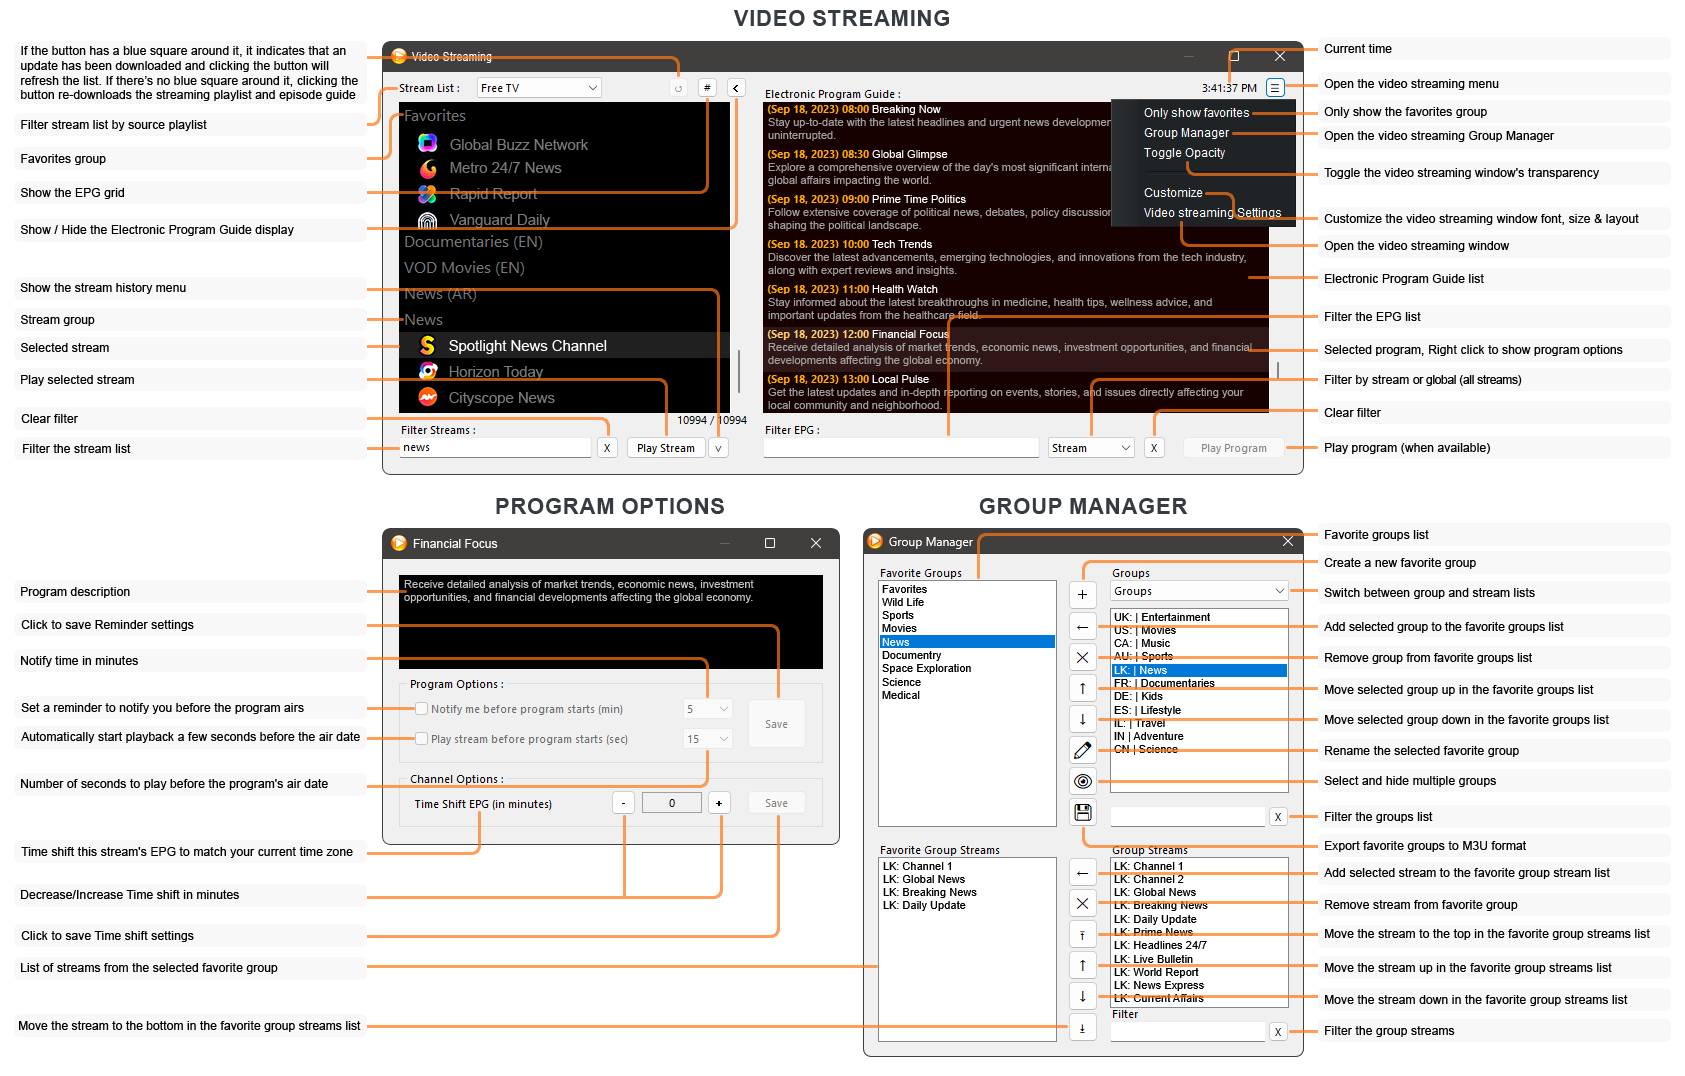Enable Notify me before program starts checkbox
The image size is (1685, 1076).
click(422, 709)
